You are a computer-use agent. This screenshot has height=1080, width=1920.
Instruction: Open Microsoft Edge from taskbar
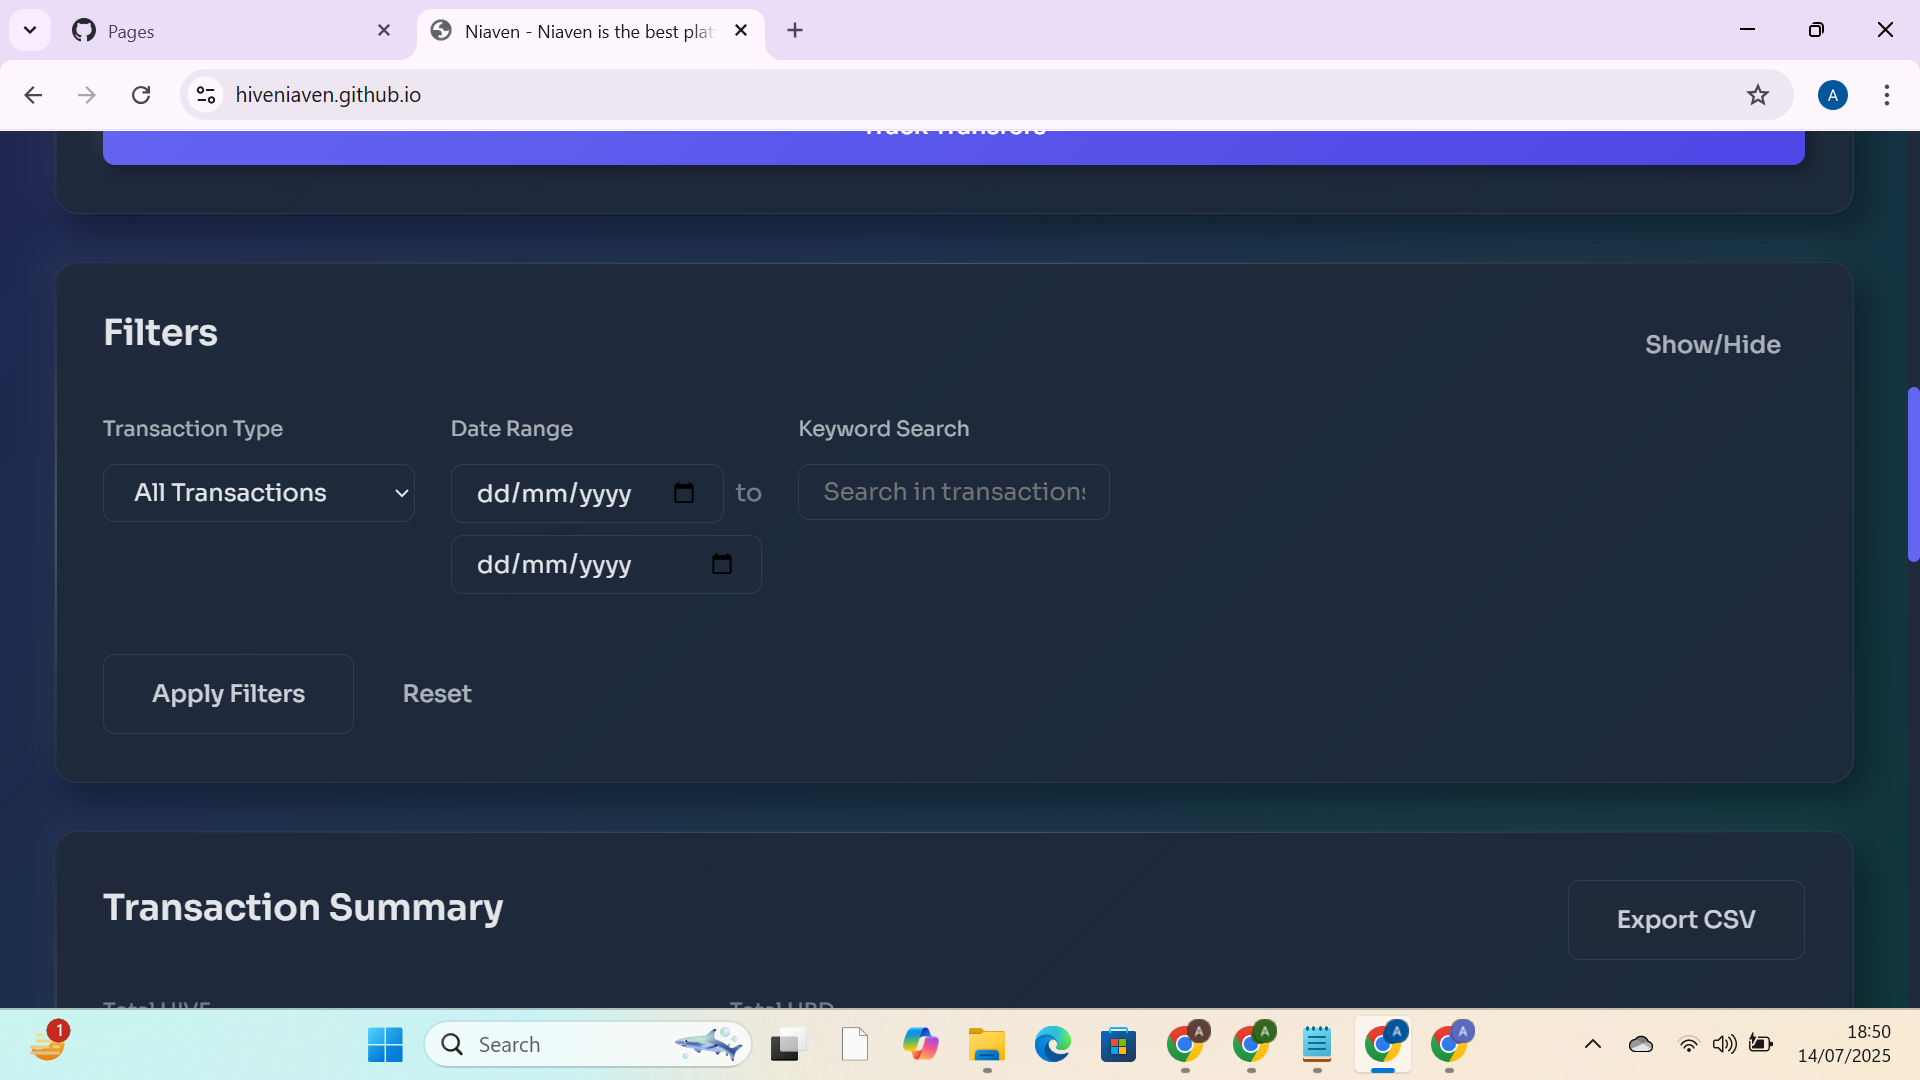coord(1052,1045)
